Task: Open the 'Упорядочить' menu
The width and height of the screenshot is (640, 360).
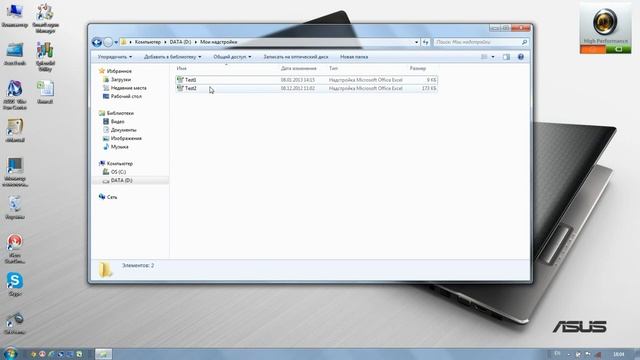Action: [115, 57]
